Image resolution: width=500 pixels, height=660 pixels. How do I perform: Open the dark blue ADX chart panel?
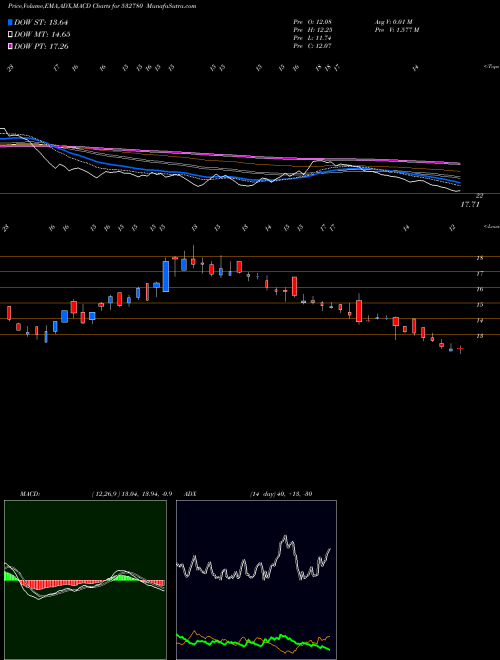256,580
